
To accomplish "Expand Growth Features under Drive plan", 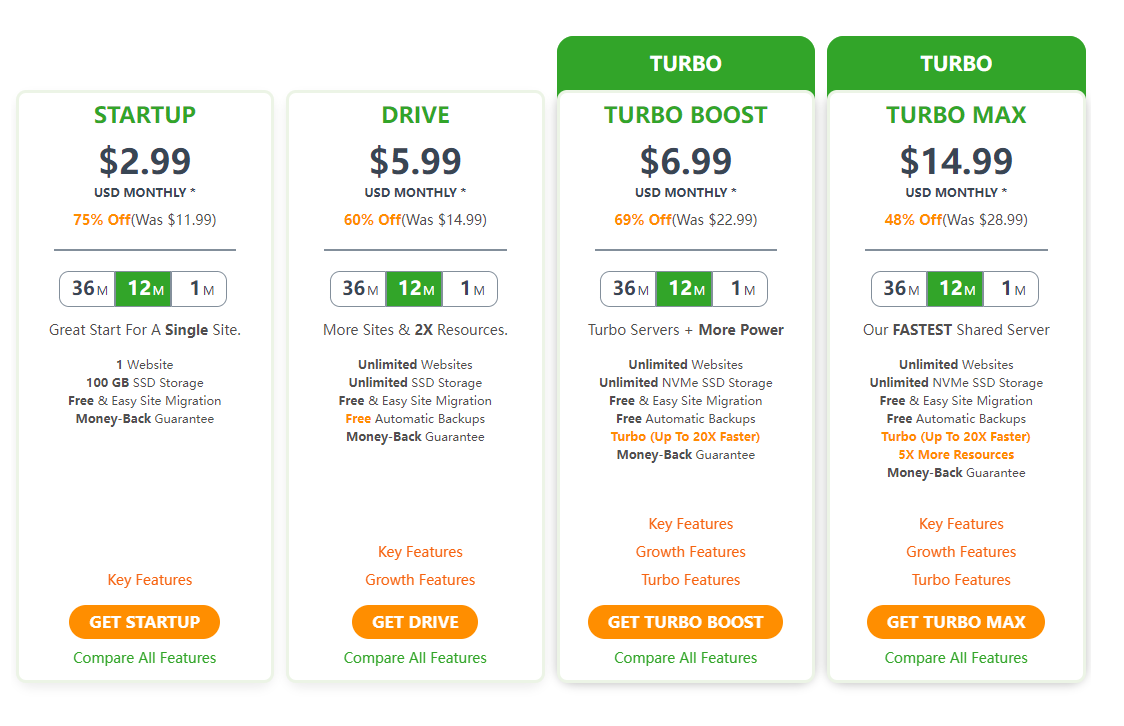I will click(420, 580).
